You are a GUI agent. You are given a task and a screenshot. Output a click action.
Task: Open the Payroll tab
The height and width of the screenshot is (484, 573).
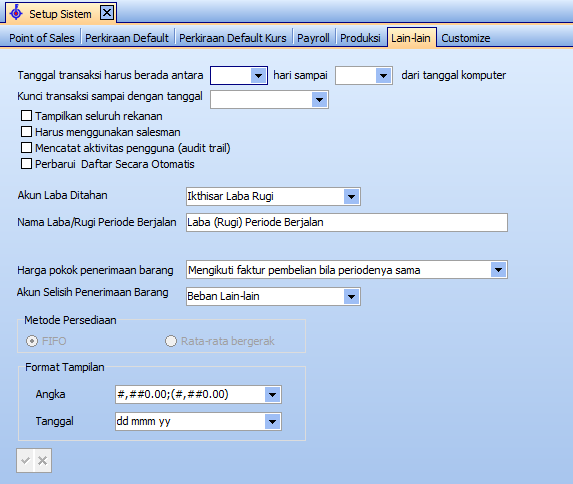coord(313,38)
